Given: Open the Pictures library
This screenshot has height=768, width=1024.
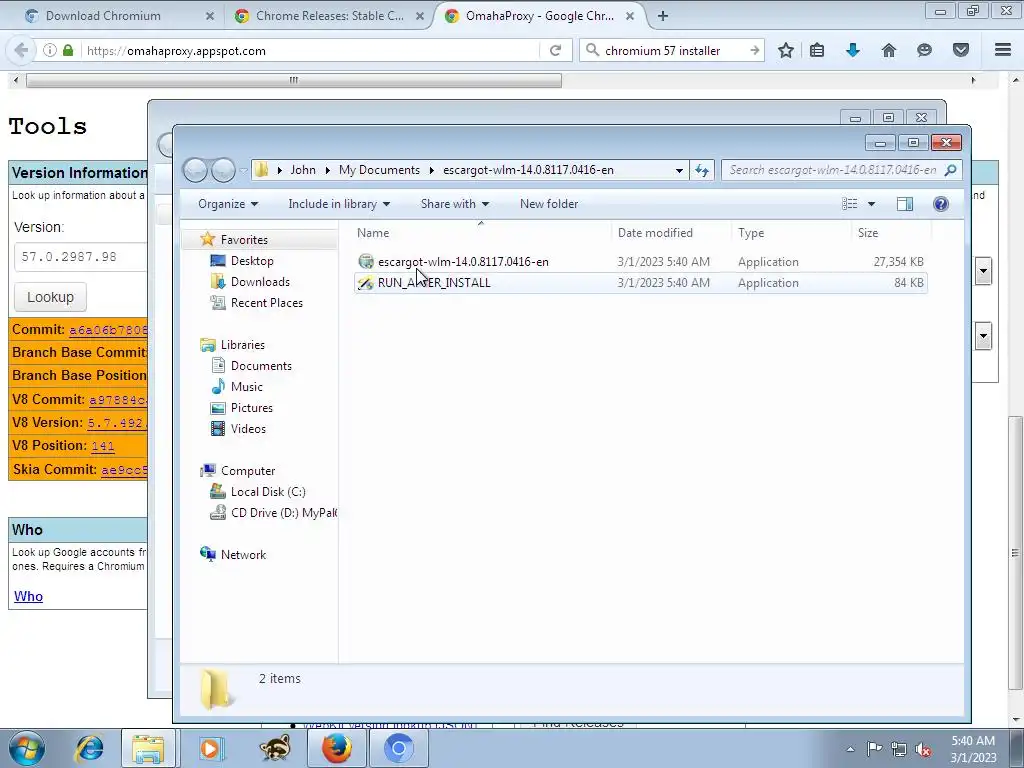Looking at the screenshot, I should point(251,408).
